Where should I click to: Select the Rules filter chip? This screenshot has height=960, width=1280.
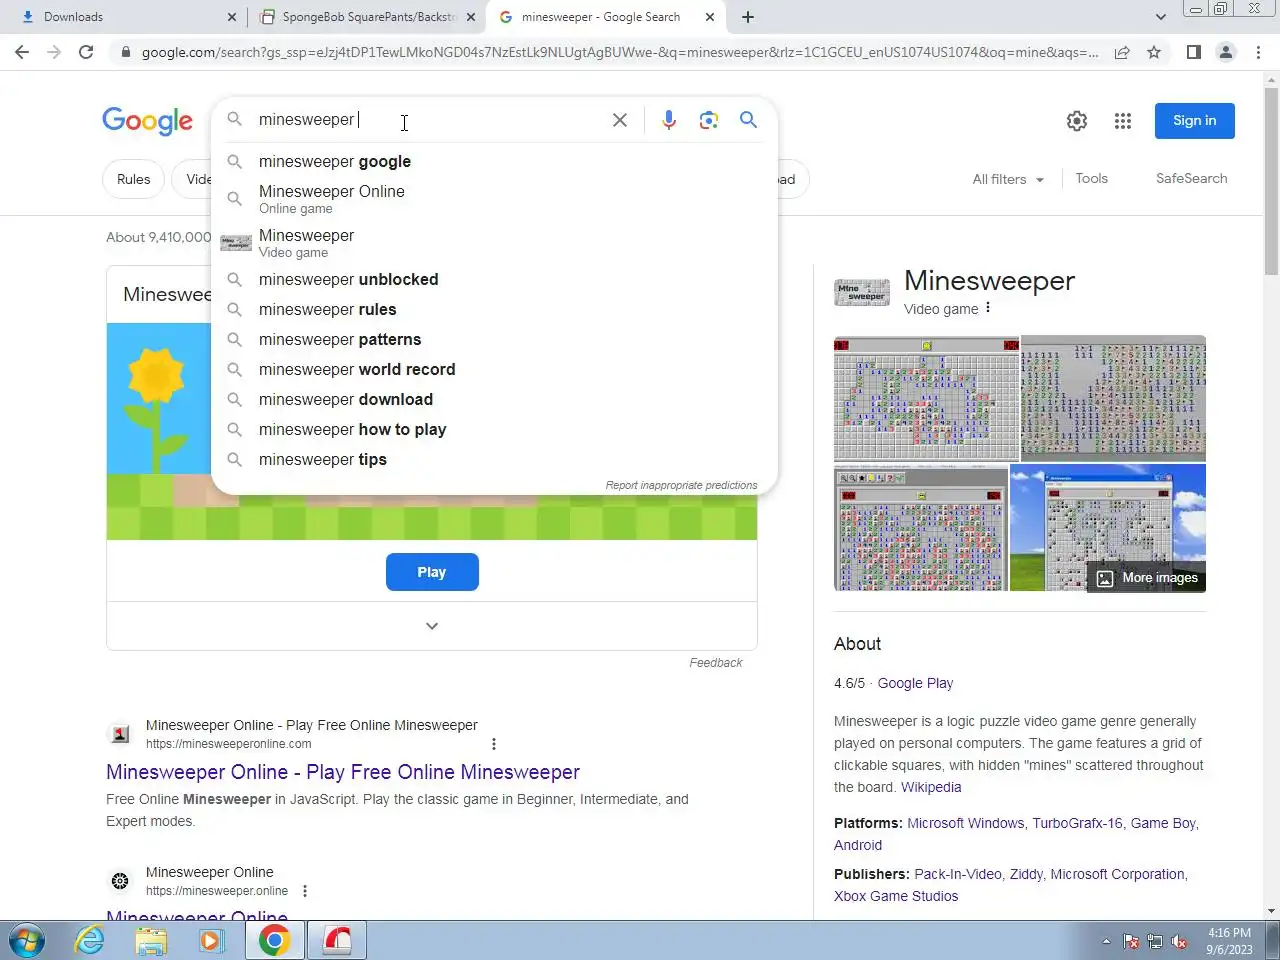pyautogui.click(x=133, y=179)
